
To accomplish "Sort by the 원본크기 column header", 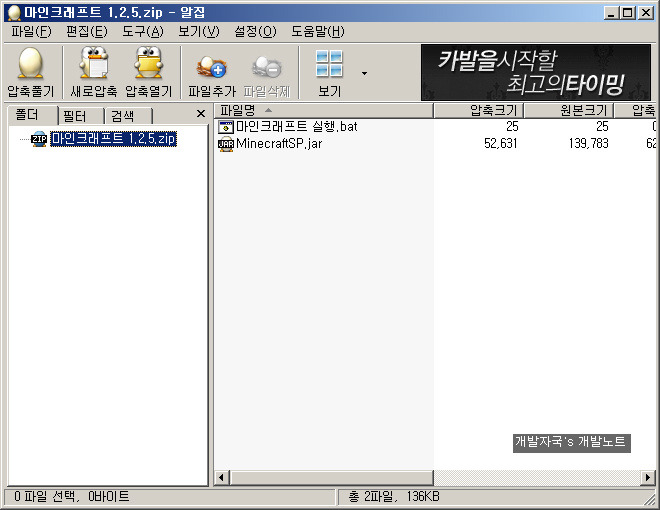I will pos(569,111).
